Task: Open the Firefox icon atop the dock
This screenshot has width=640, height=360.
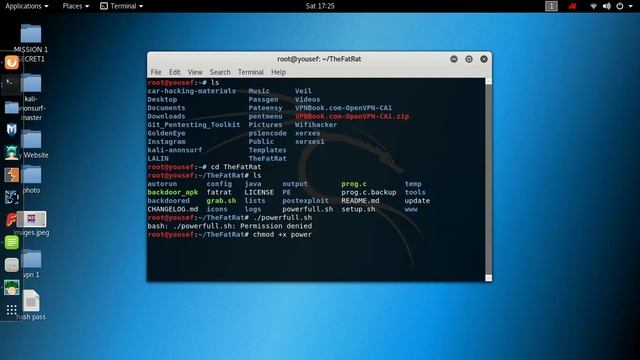Action: click(11, 62)
